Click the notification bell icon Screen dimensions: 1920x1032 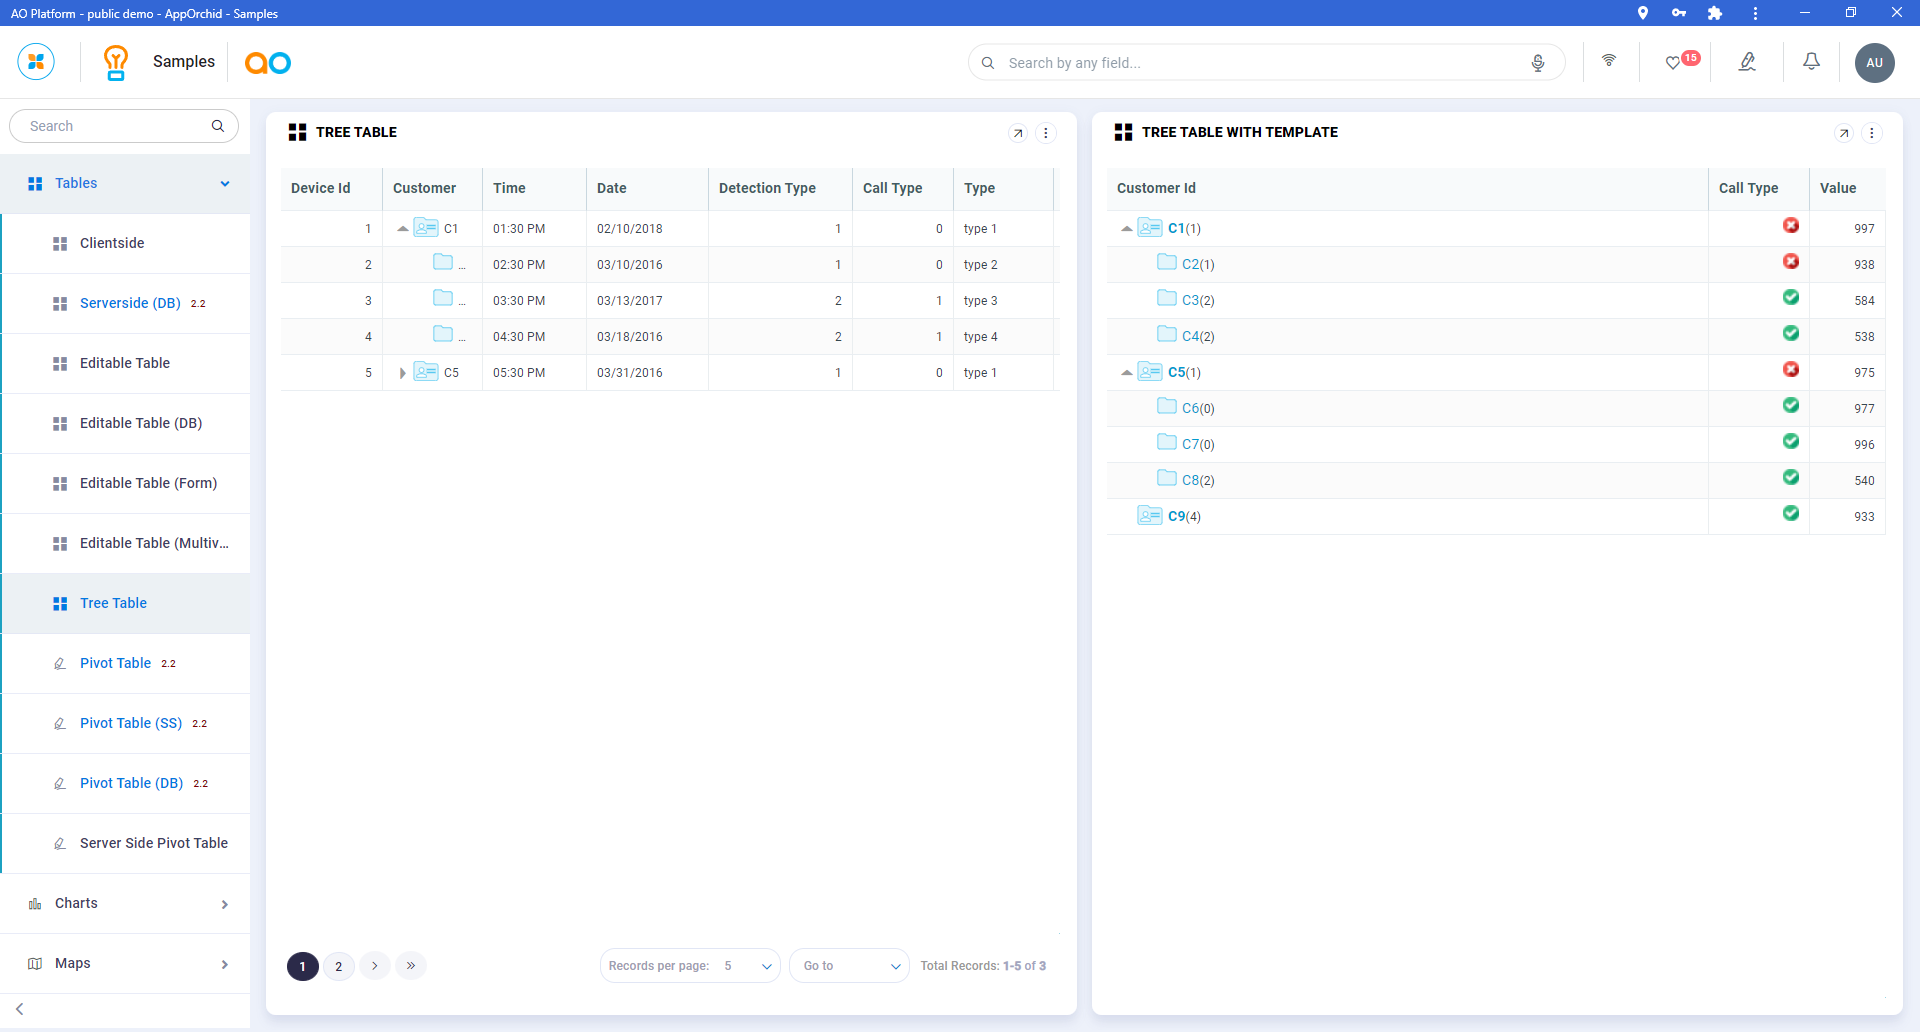(1811, 62)
